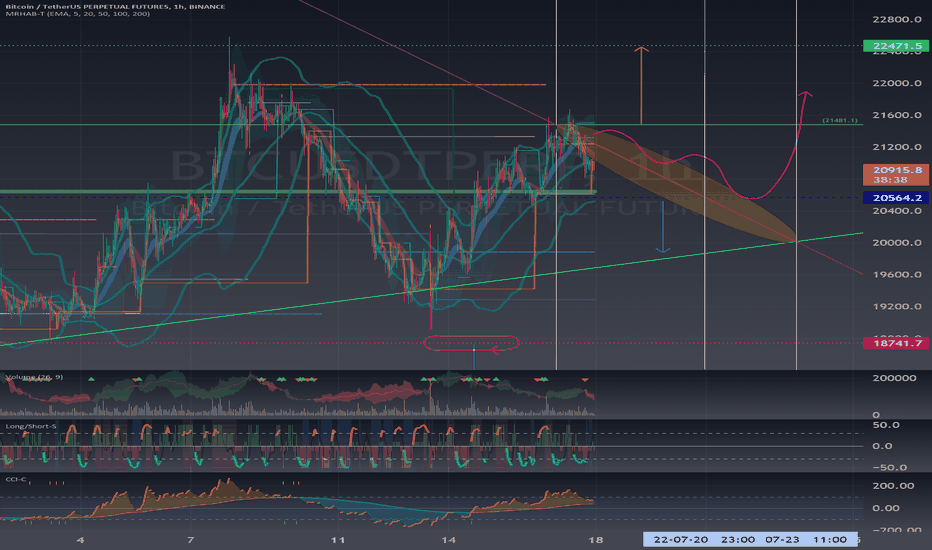This screenshot has height=550, width=932.
Task: Click the 21600.0 price axis value
Action: (x=897, y=115)
